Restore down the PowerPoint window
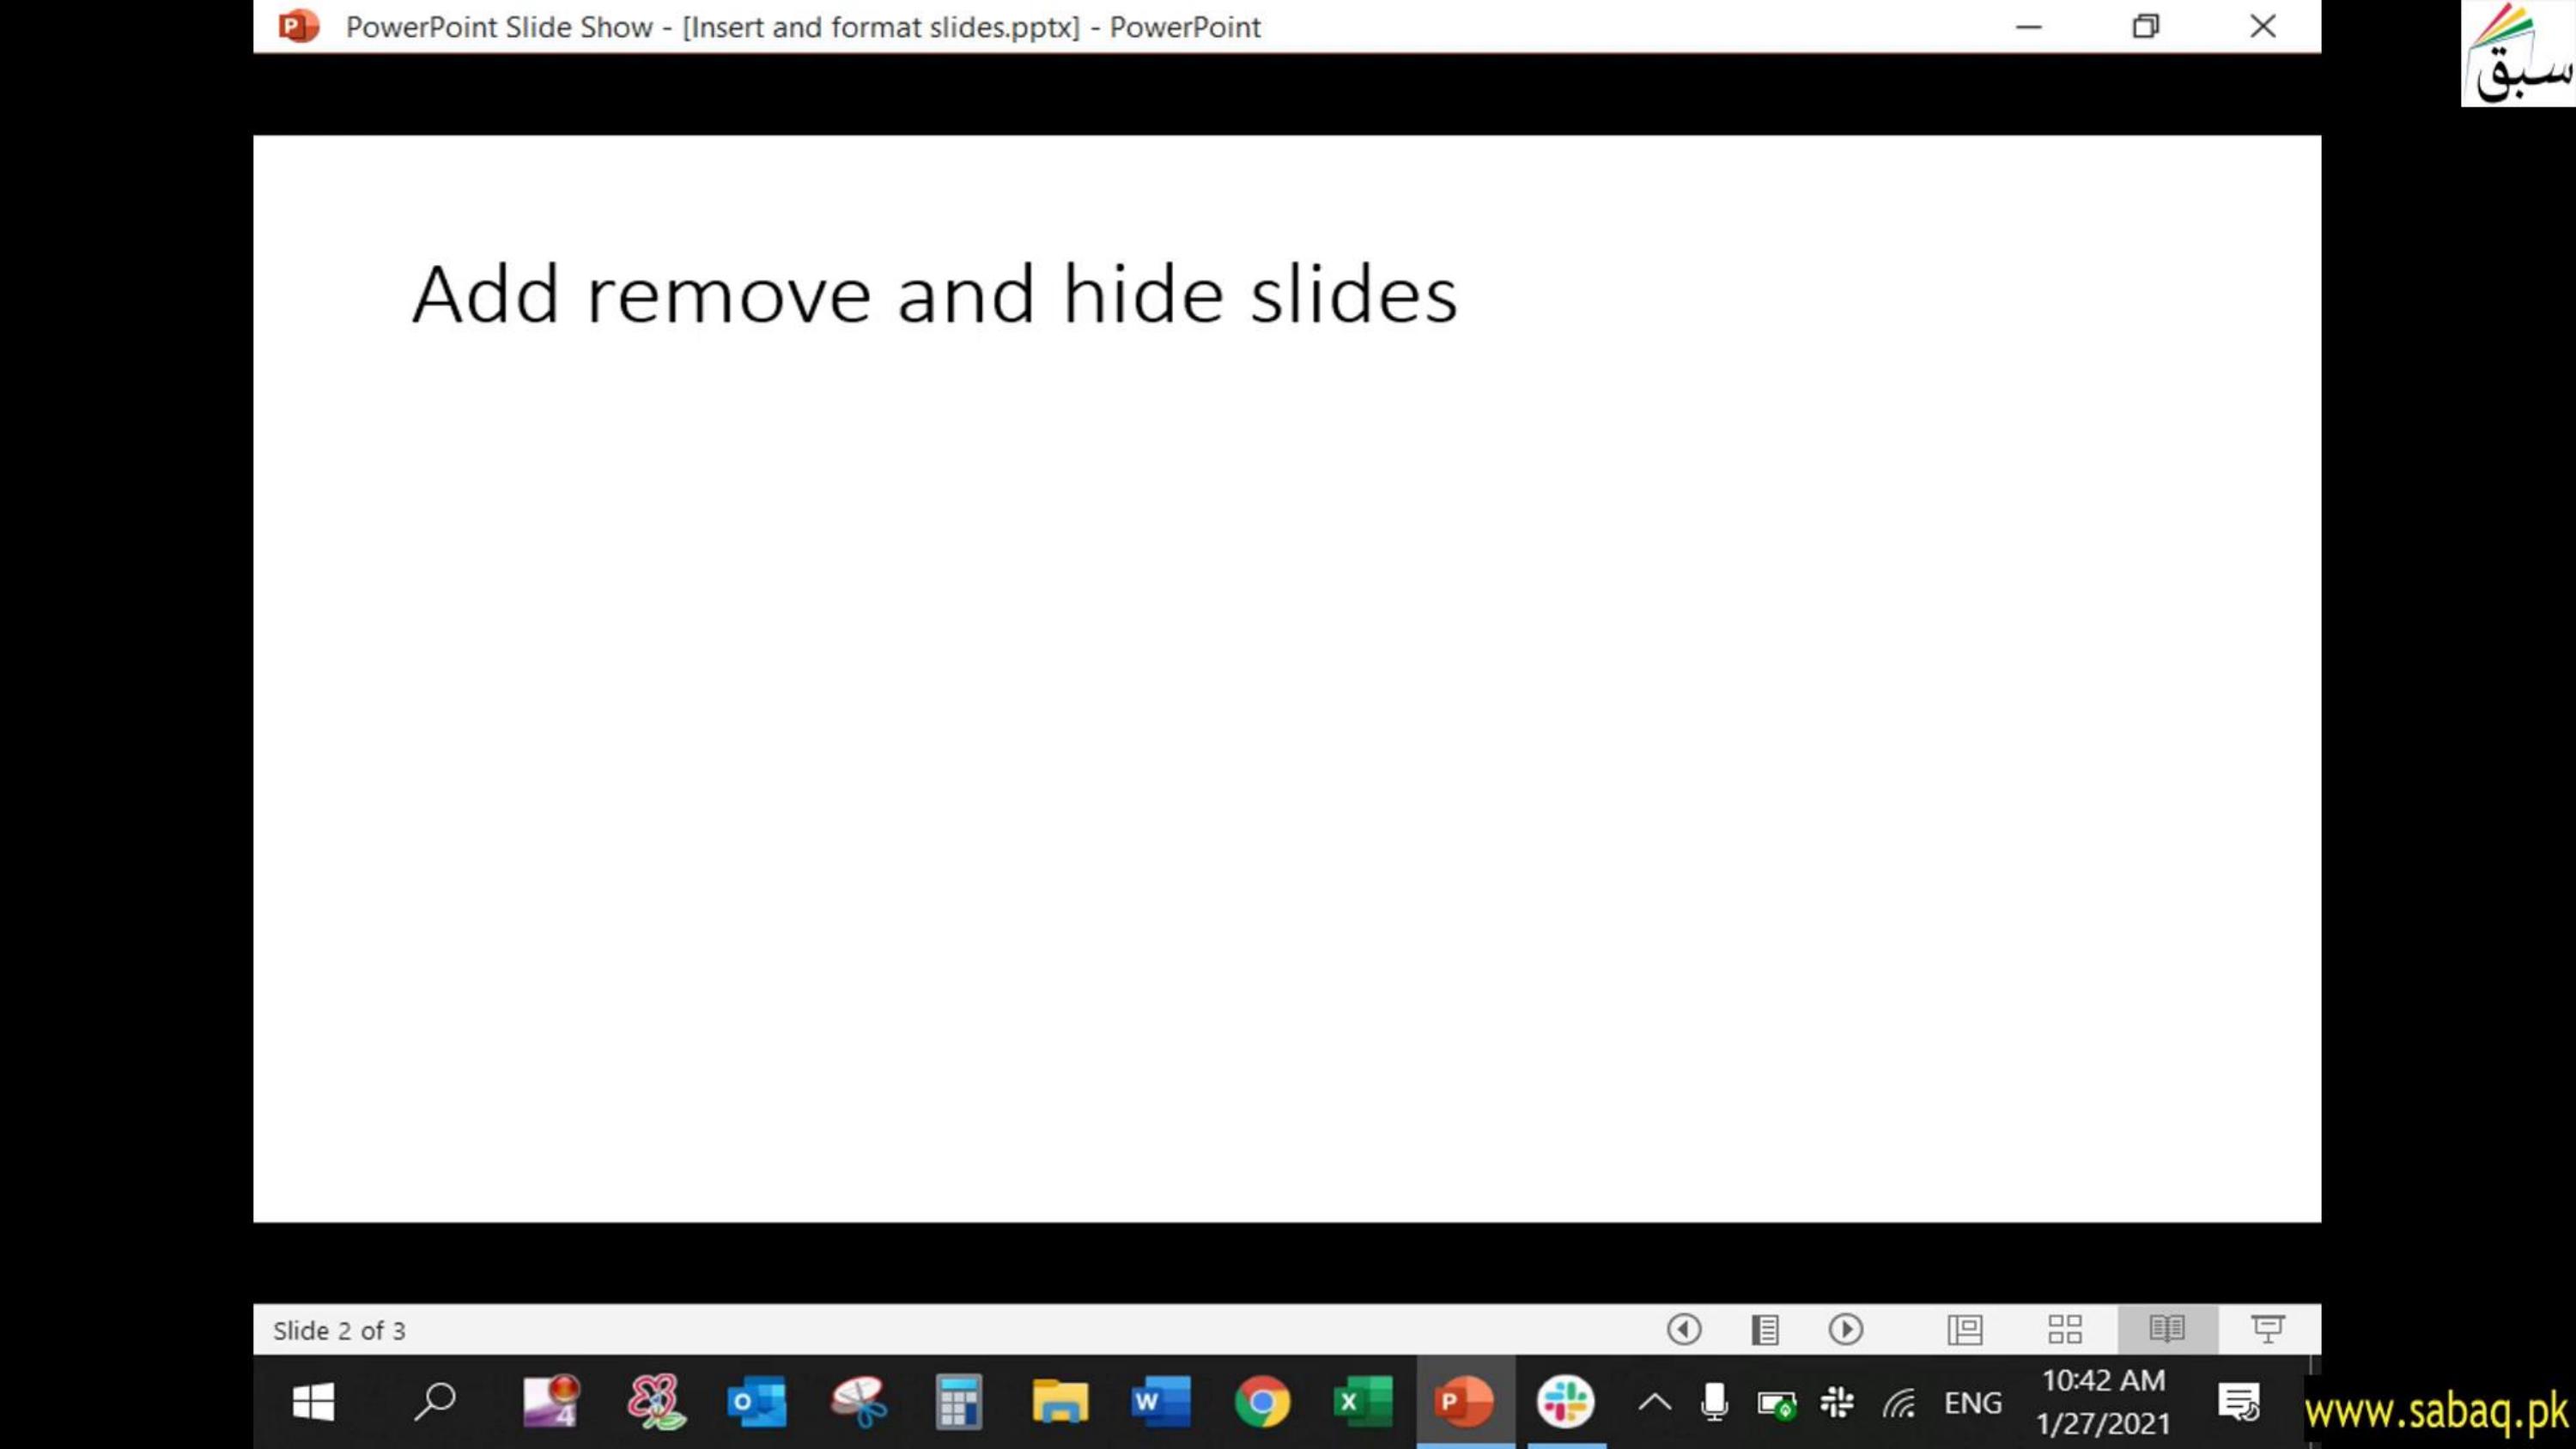This screenshot has width=2576, height=1449. coord(2146,26)
